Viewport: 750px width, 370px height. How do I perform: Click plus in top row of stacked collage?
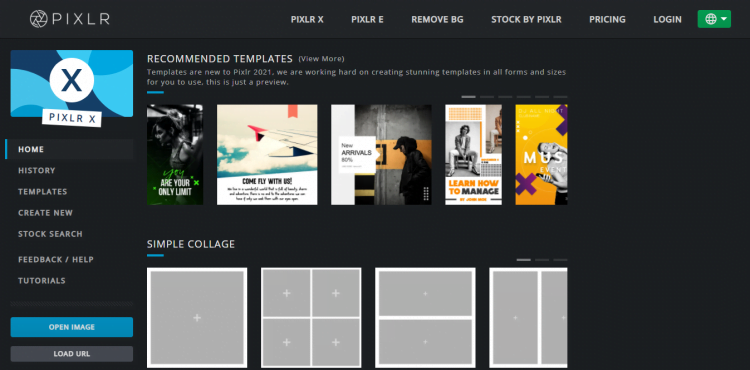(x=425, y=294)
